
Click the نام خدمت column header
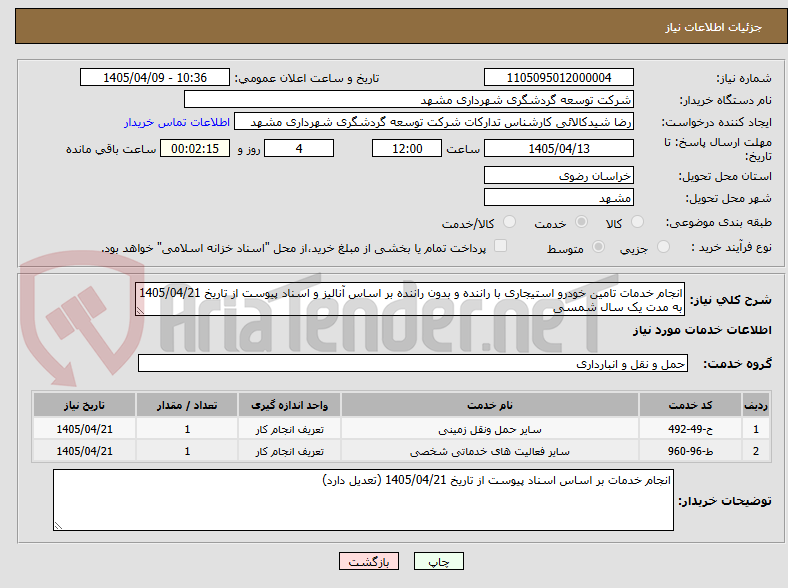(x=490, y=405)
